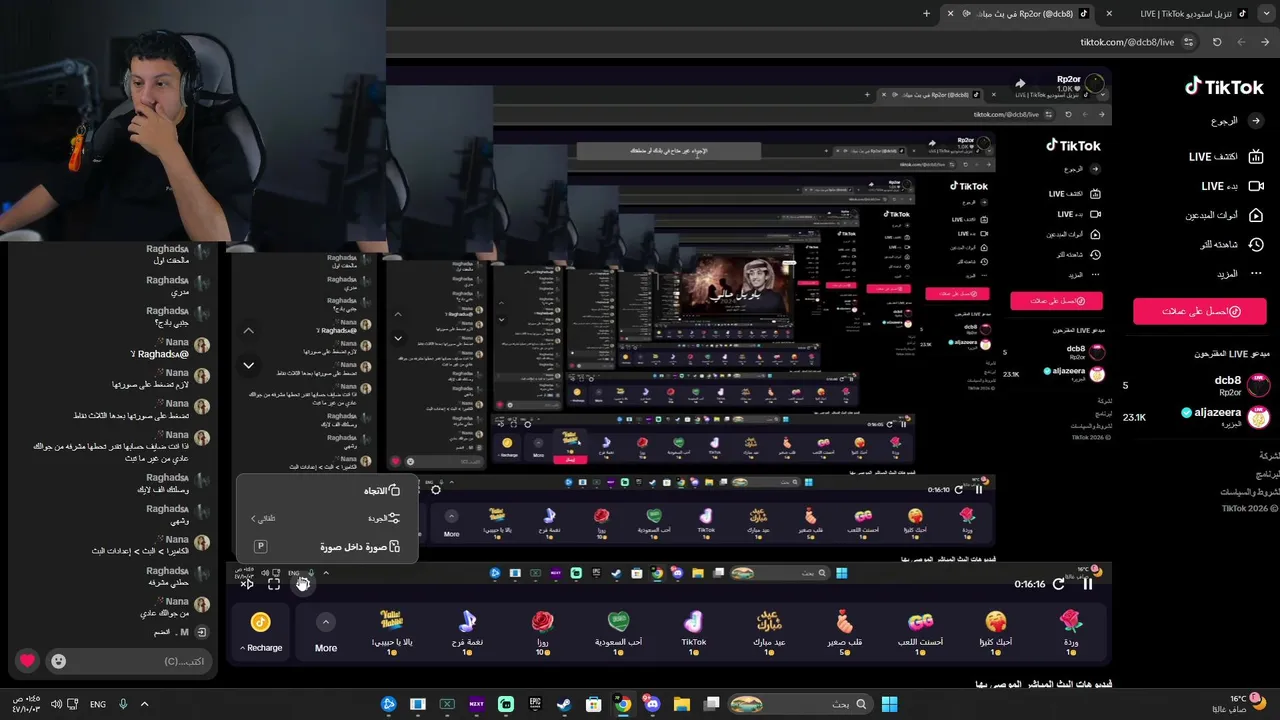Show hidden system tray icons
1280x720 pixels.
pyautogui.click(x=144, y=704)
